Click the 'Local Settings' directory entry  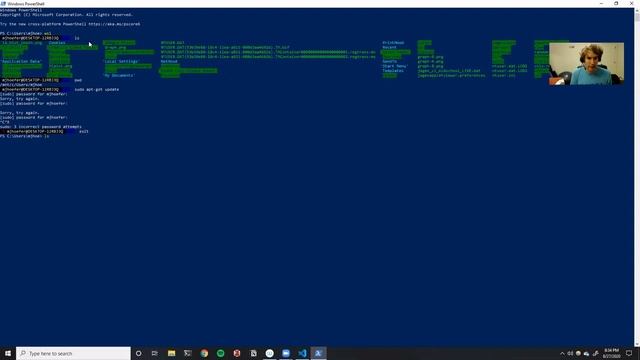click(x=121, y=62)
